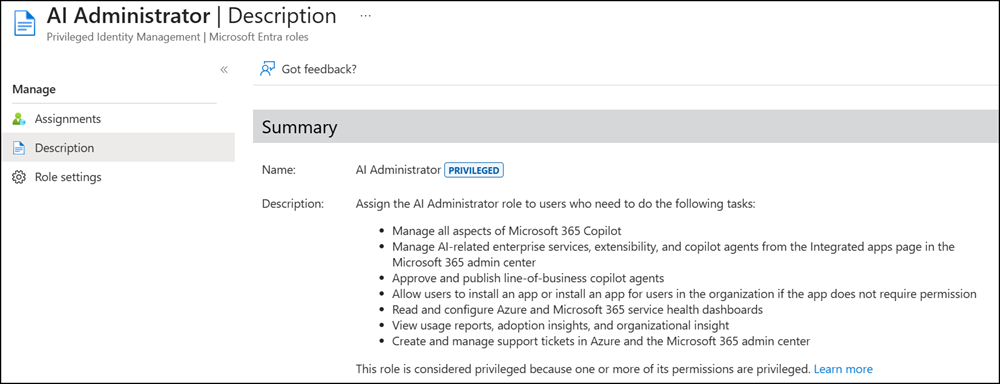Click the Summary section header
1000x384 pixels.
[626, 126]
